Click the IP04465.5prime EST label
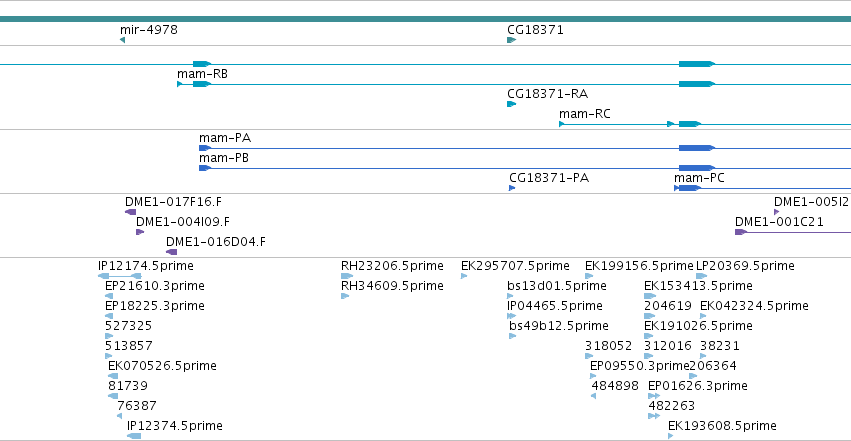Image resolution: width=851 pixels, height=441 pixels. (555, 306)
